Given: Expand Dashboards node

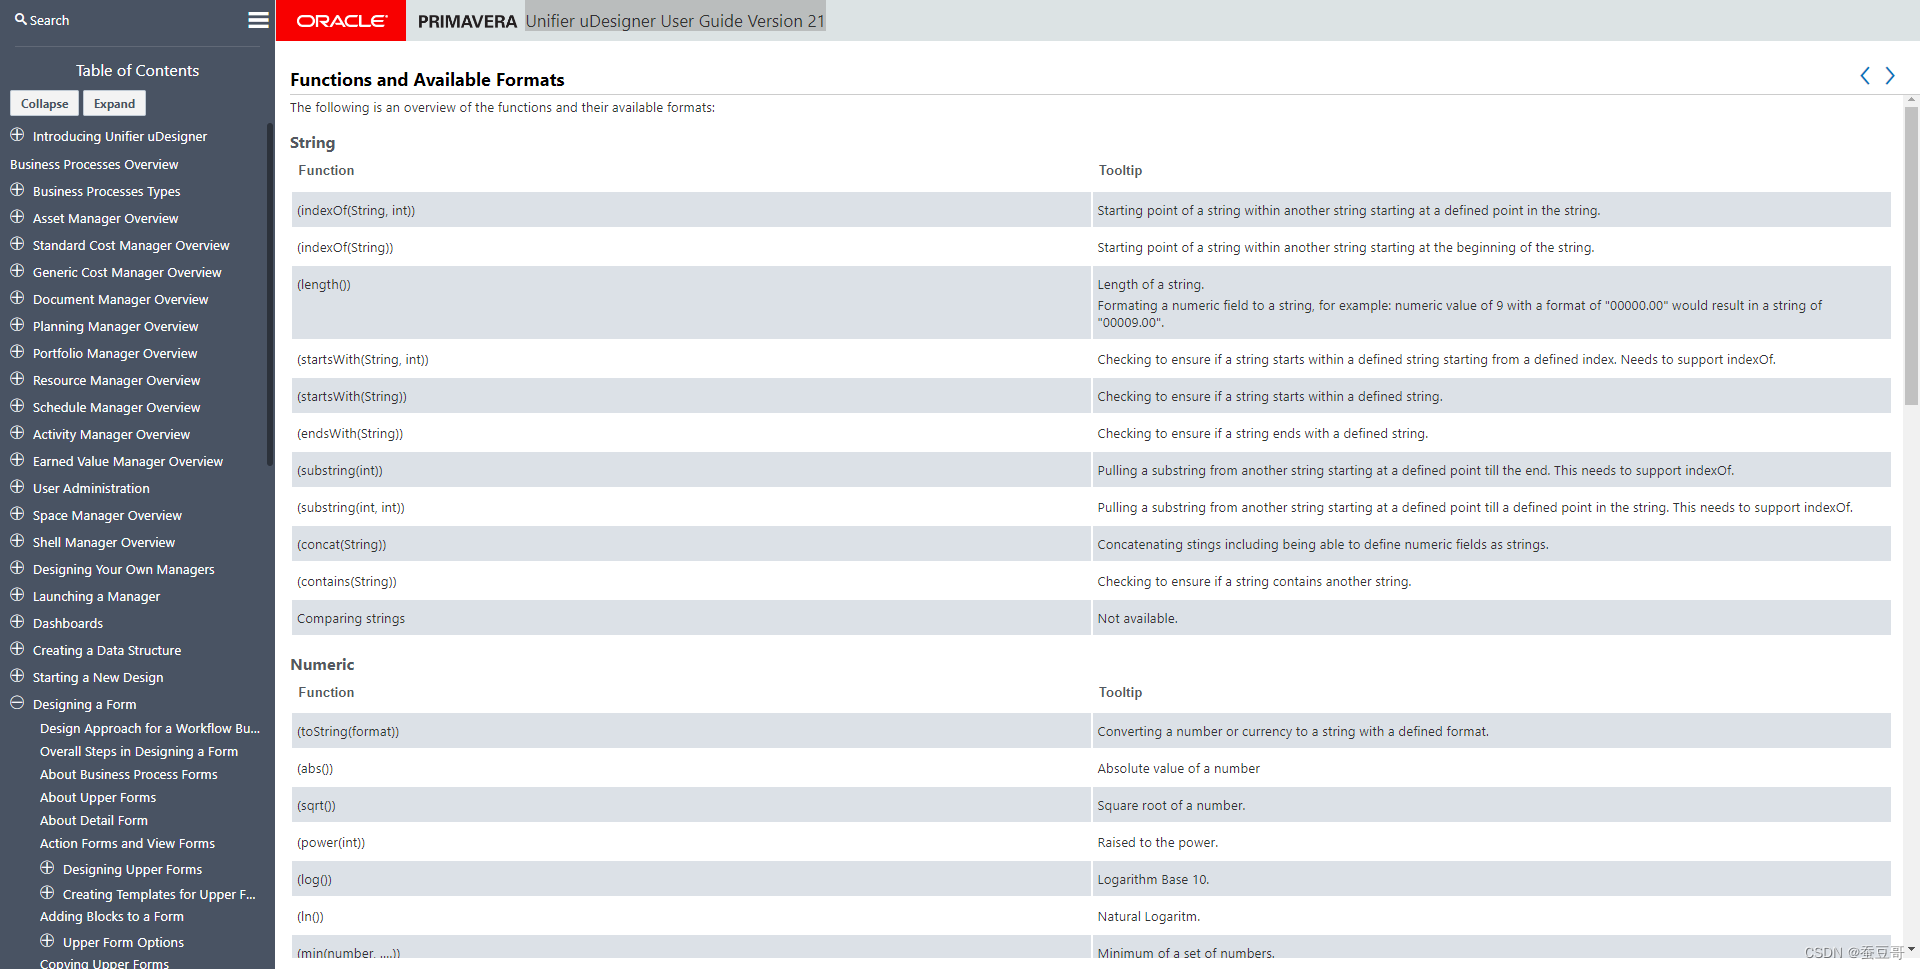Looking at the screenshot, I should 17,622.
